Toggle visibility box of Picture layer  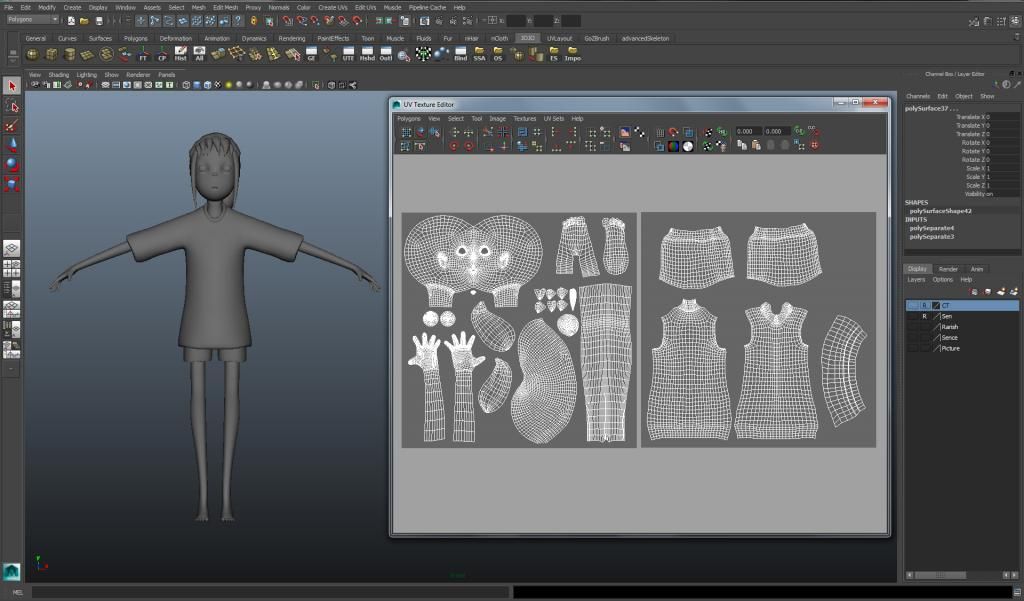[x=911, y=348]
